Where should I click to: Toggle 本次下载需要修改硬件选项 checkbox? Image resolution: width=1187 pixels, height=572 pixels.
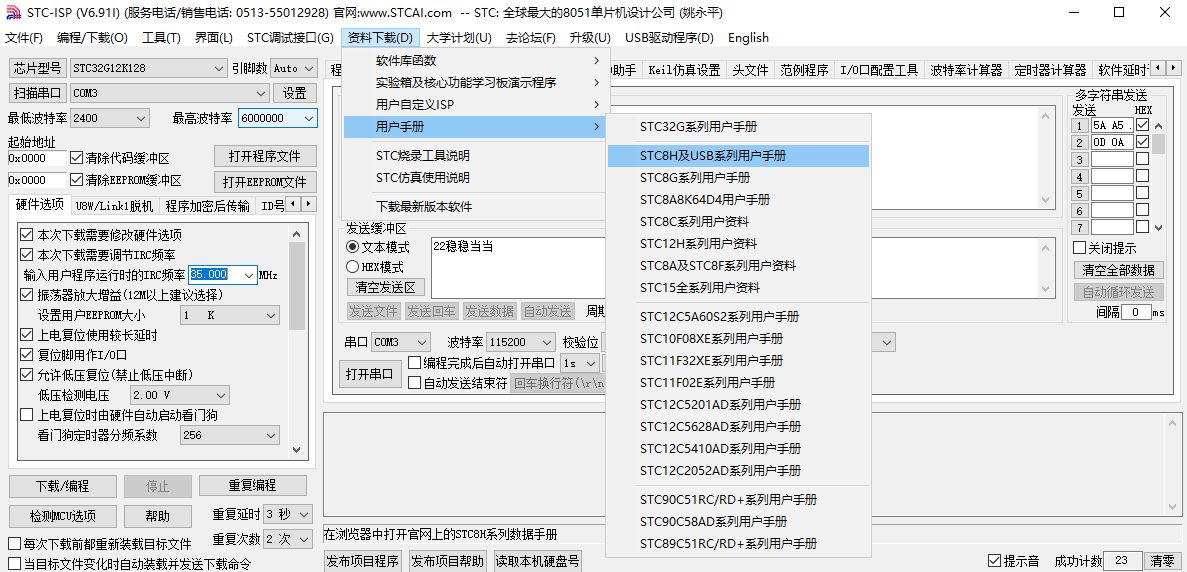(x=26, y=235)
